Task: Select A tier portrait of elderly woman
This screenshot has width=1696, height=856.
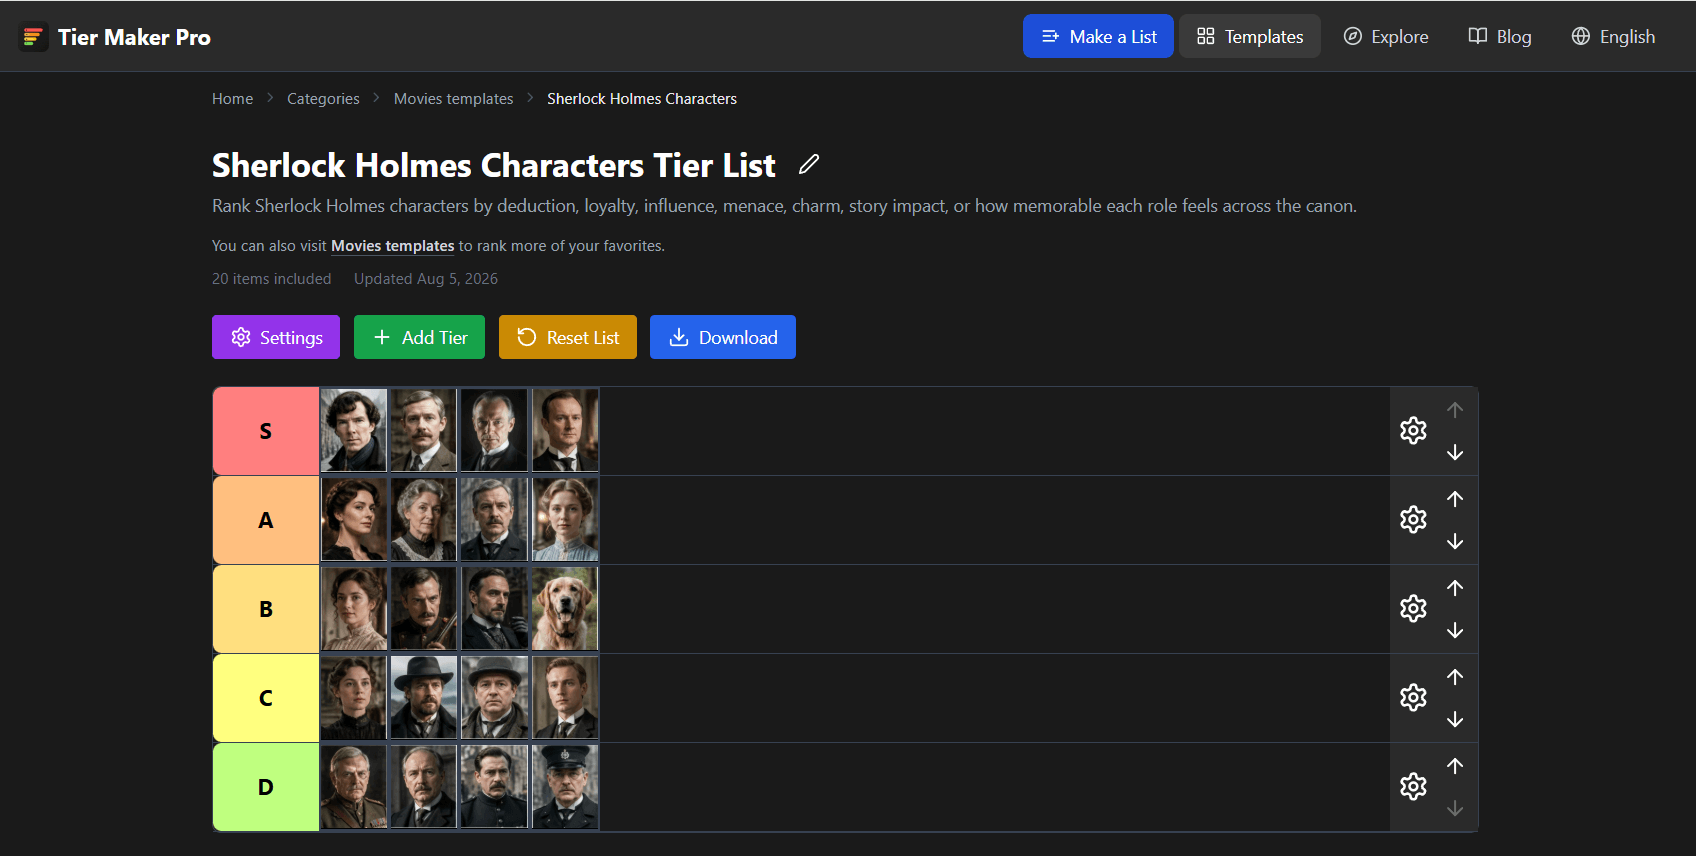Action: 424,519
